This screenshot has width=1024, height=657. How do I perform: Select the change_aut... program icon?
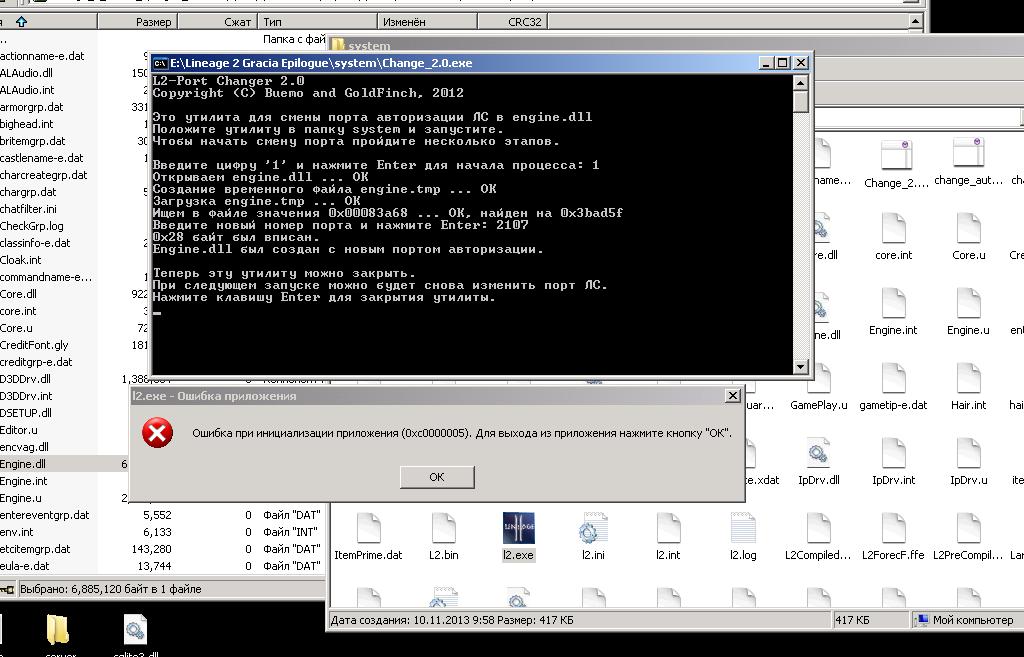(x=968, y=153)
